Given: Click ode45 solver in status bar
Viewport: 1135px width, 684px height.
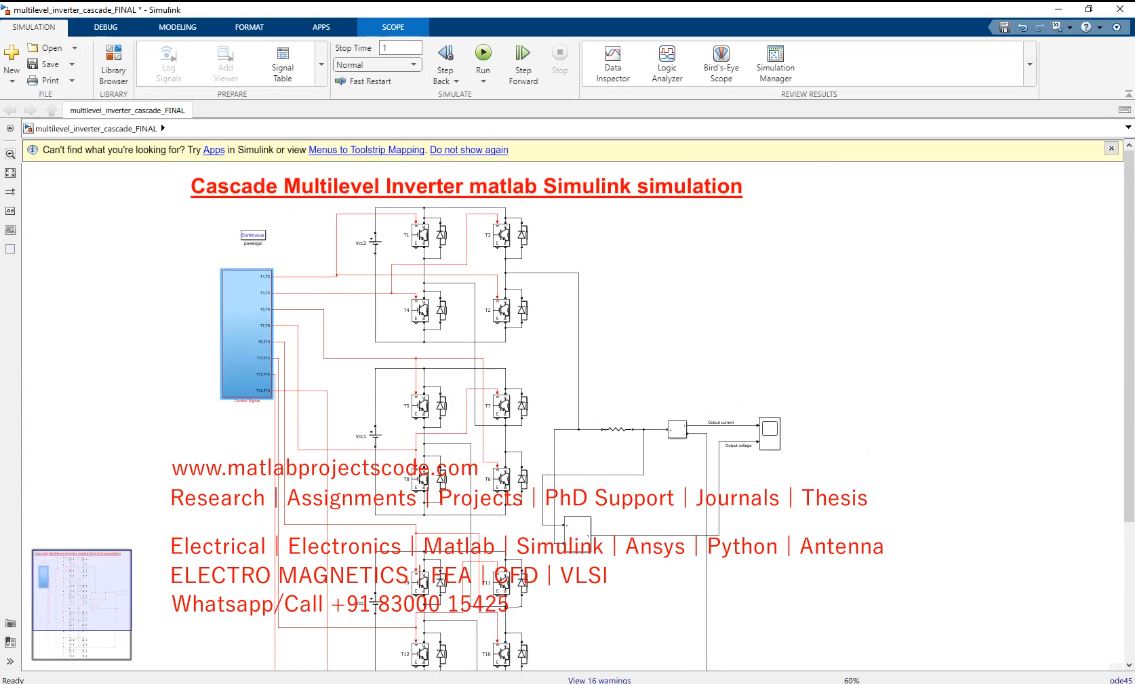Looking at the screenshot, I should (1121, 680).
